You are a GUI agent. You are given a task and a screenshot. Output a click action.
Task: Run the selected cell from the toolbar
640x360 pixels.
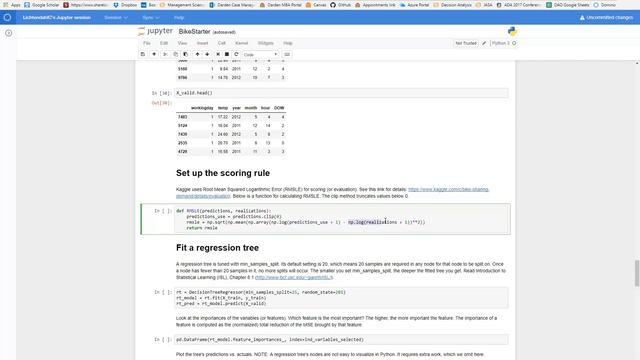[218, 54]
